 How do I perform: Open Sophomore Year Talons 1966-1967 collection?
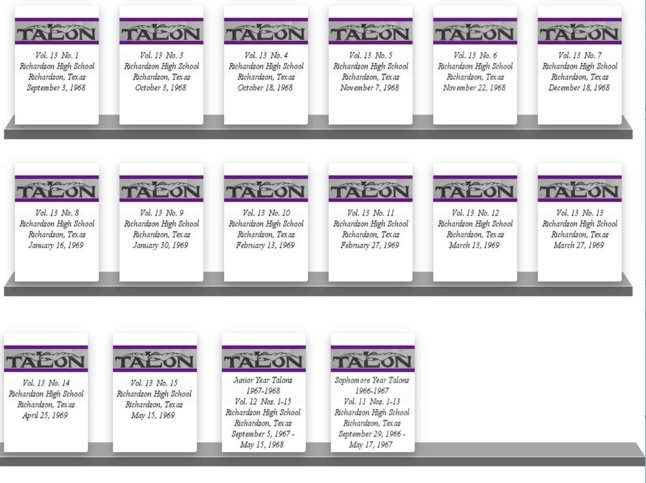coord(372,412)
